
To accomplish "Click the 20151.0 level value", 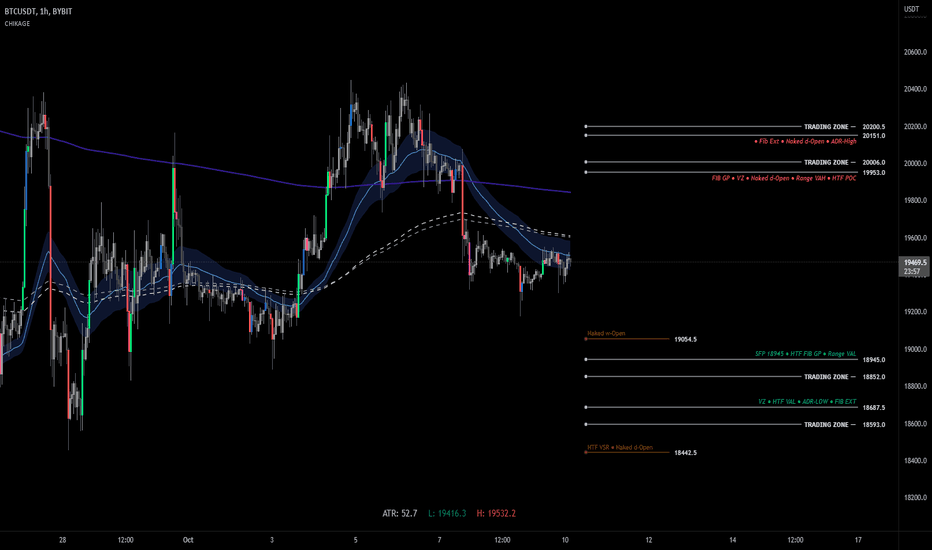I will point(874,136).
